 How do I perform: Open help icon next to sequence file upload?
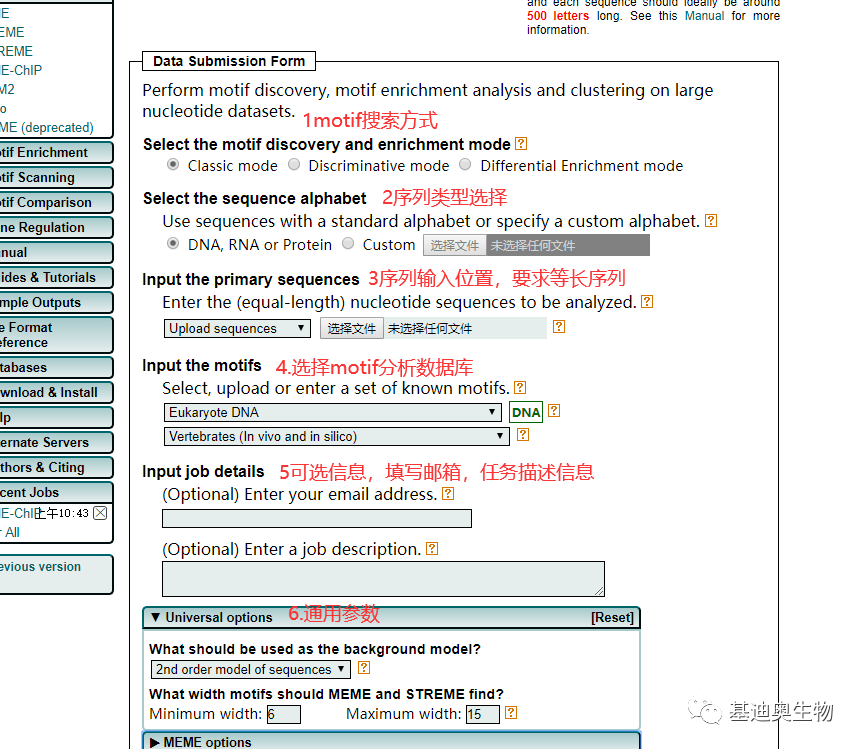559,327
